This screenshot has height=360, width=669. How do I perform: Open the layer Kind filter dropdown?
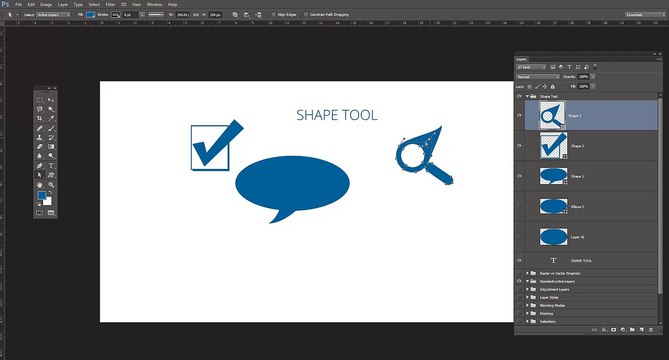pyautogui.click(x=531, y=67)
